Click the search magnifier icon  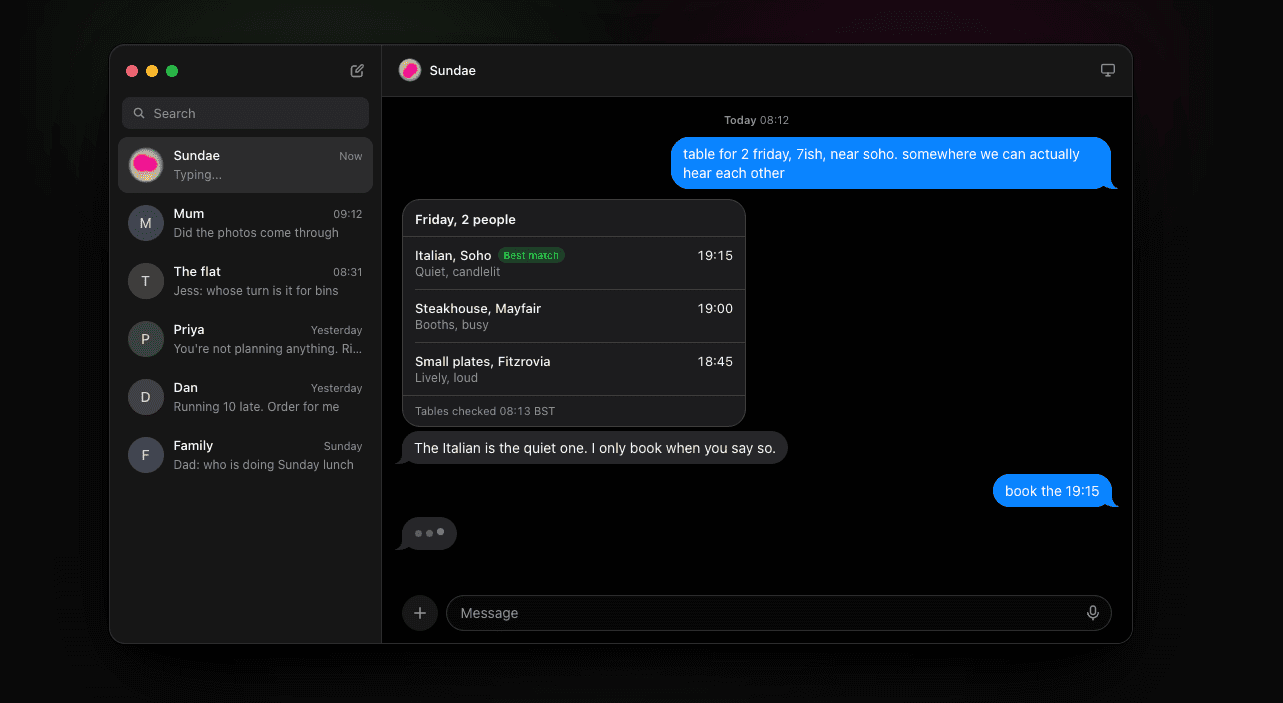139,113
